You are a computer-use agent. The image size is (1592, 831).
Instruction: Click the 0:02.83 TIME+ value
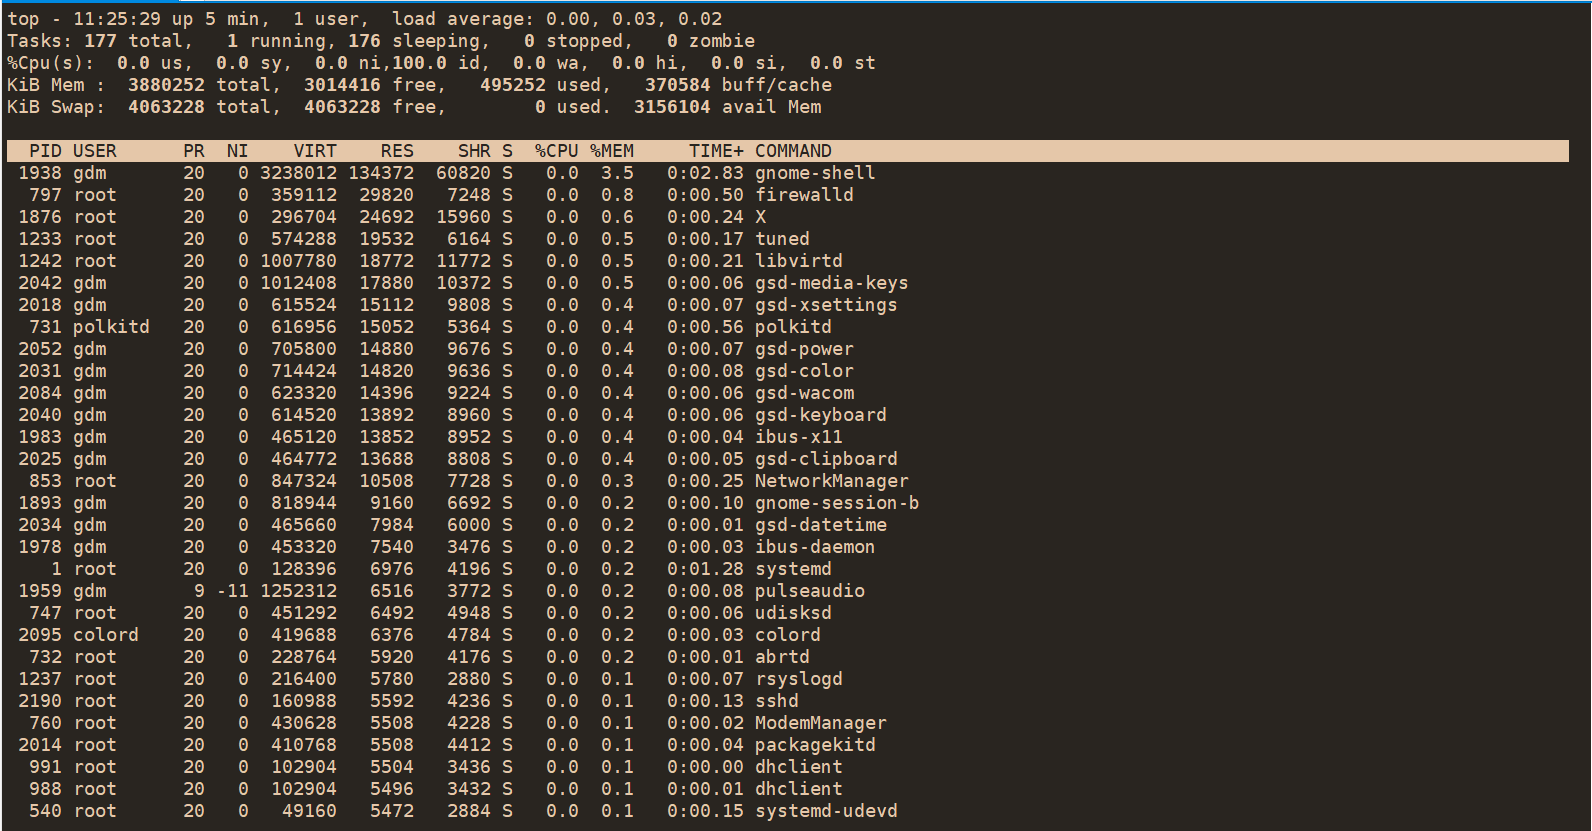[705, 173]
